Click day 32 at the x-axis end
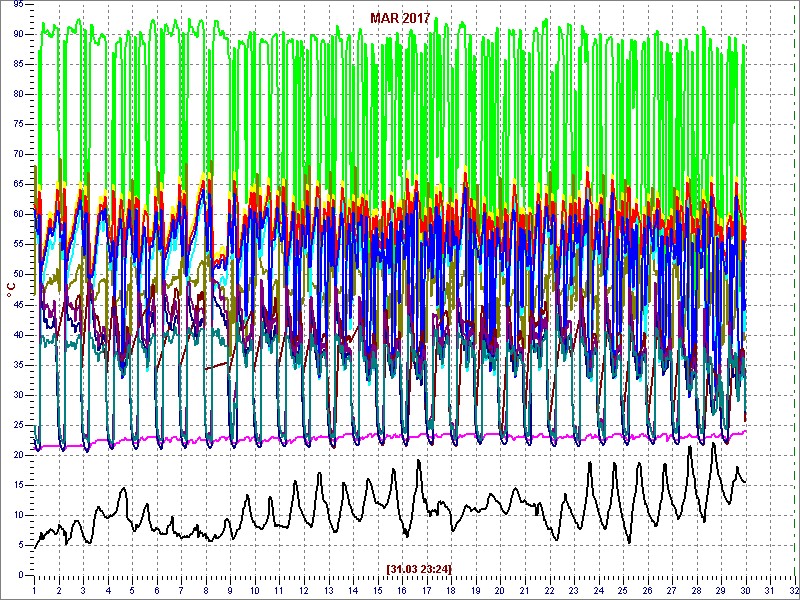The image size is (800, 600). pos(793,590)
